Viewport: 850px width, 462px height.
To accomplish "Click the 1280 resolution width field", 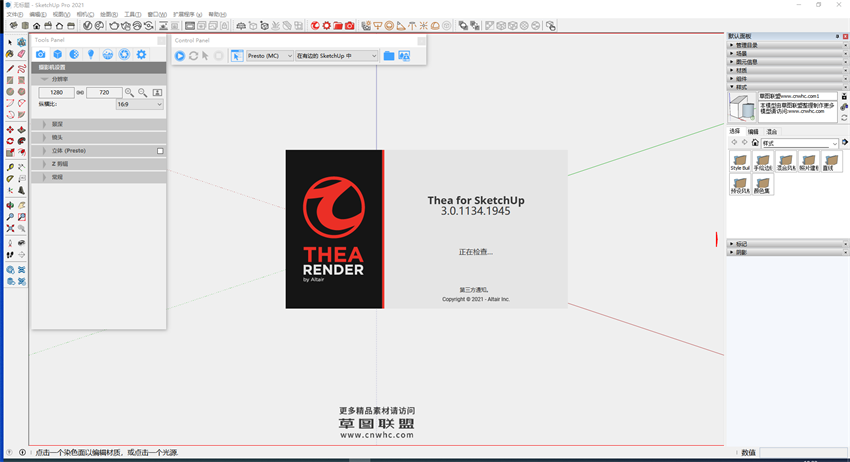I will (x=56, y=92).
